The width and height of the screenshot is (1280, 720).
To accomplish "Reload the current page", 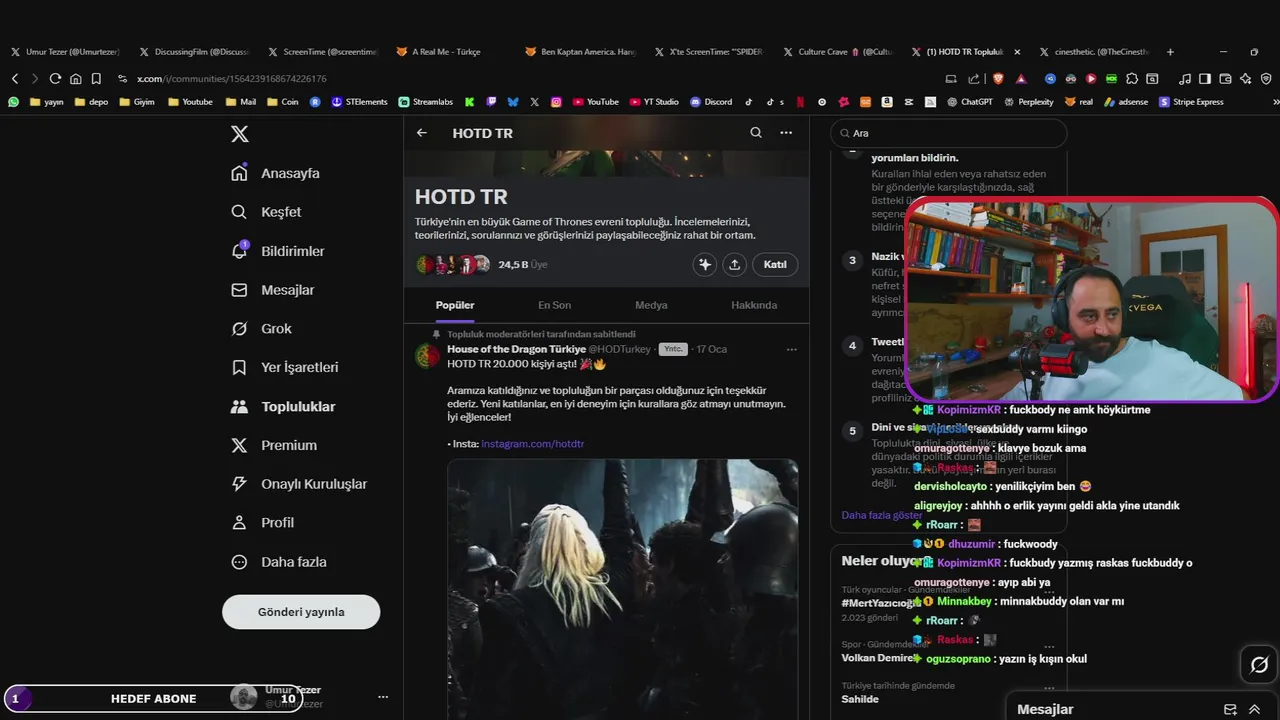I will tap(55, 78).
